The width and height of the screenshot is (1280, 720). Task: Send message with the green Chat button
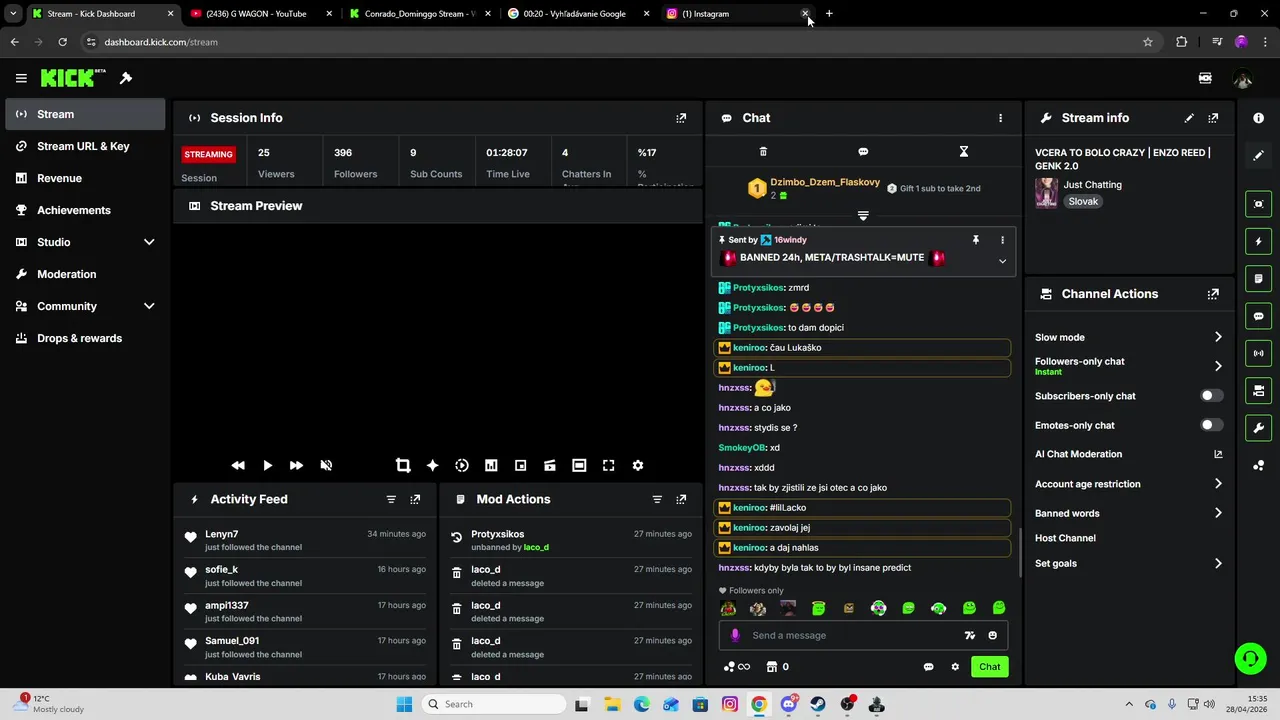(989, 667)
